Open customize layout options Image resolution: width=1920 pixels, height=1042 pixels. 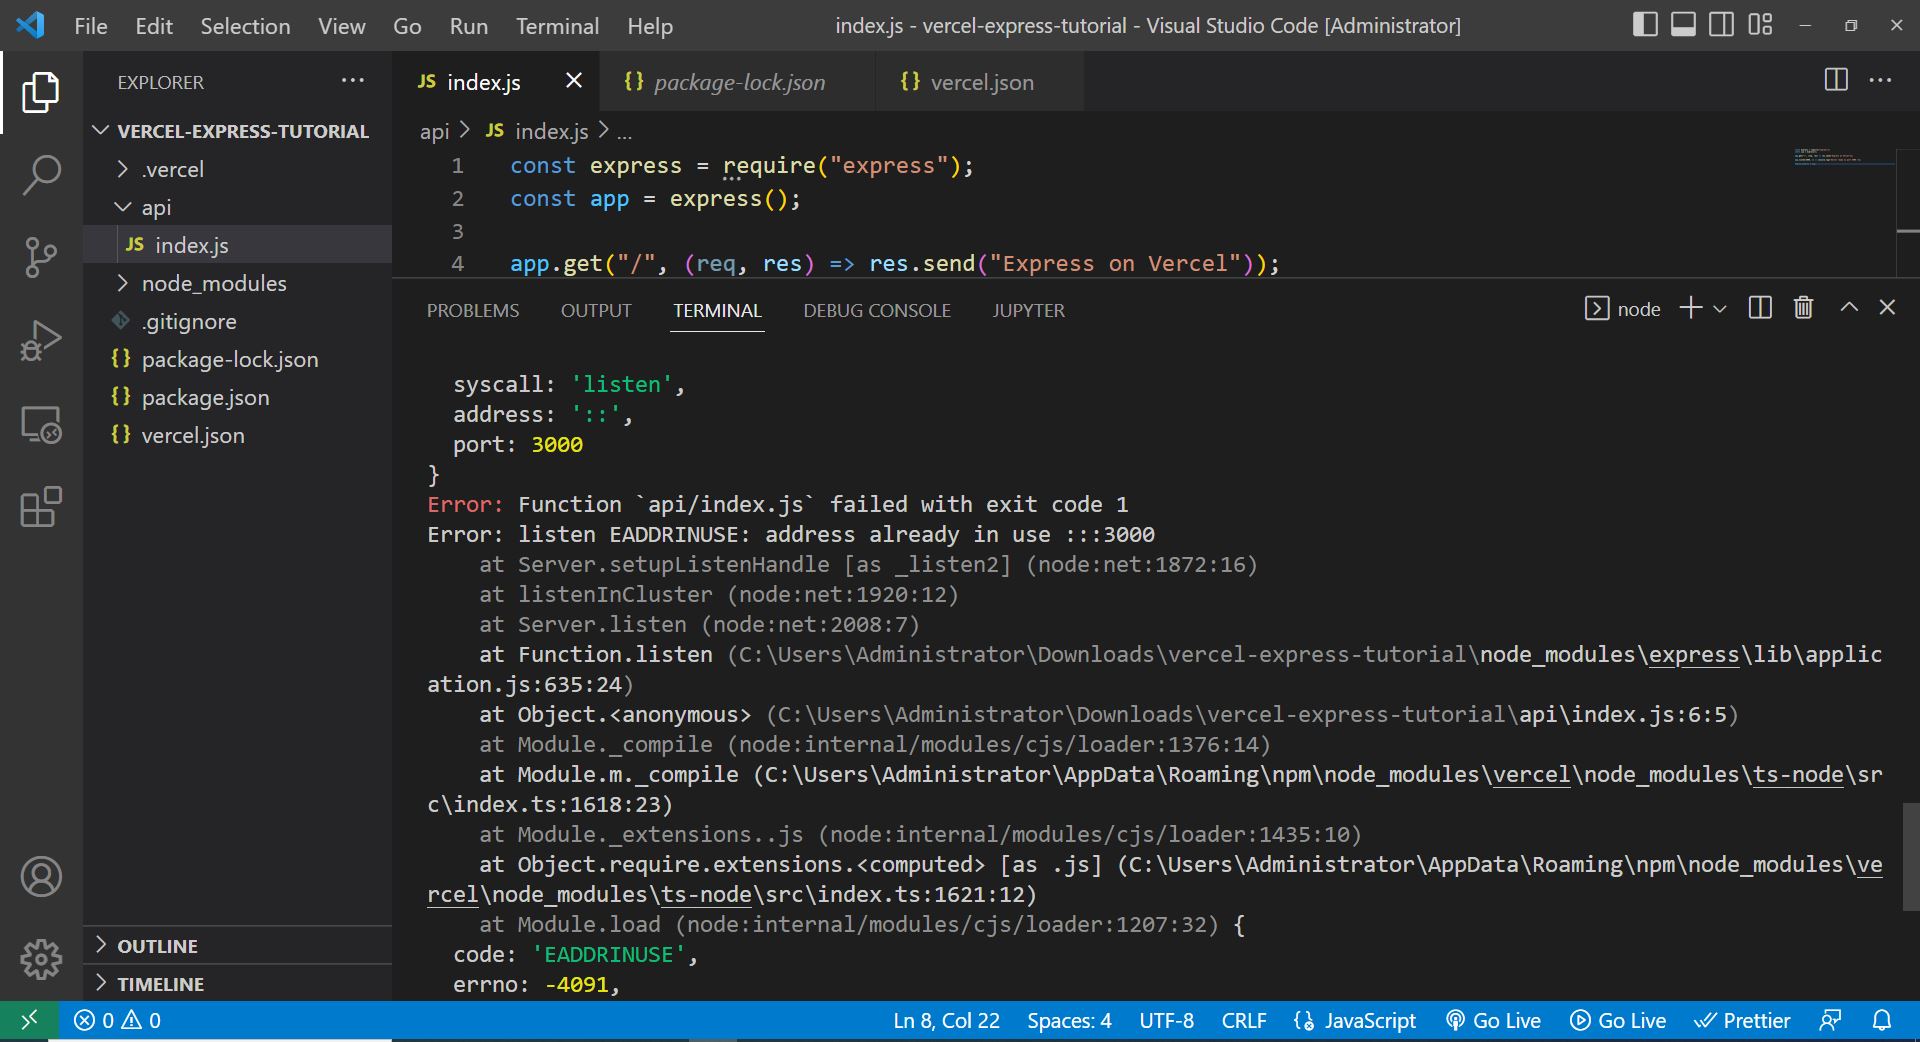1760,25
